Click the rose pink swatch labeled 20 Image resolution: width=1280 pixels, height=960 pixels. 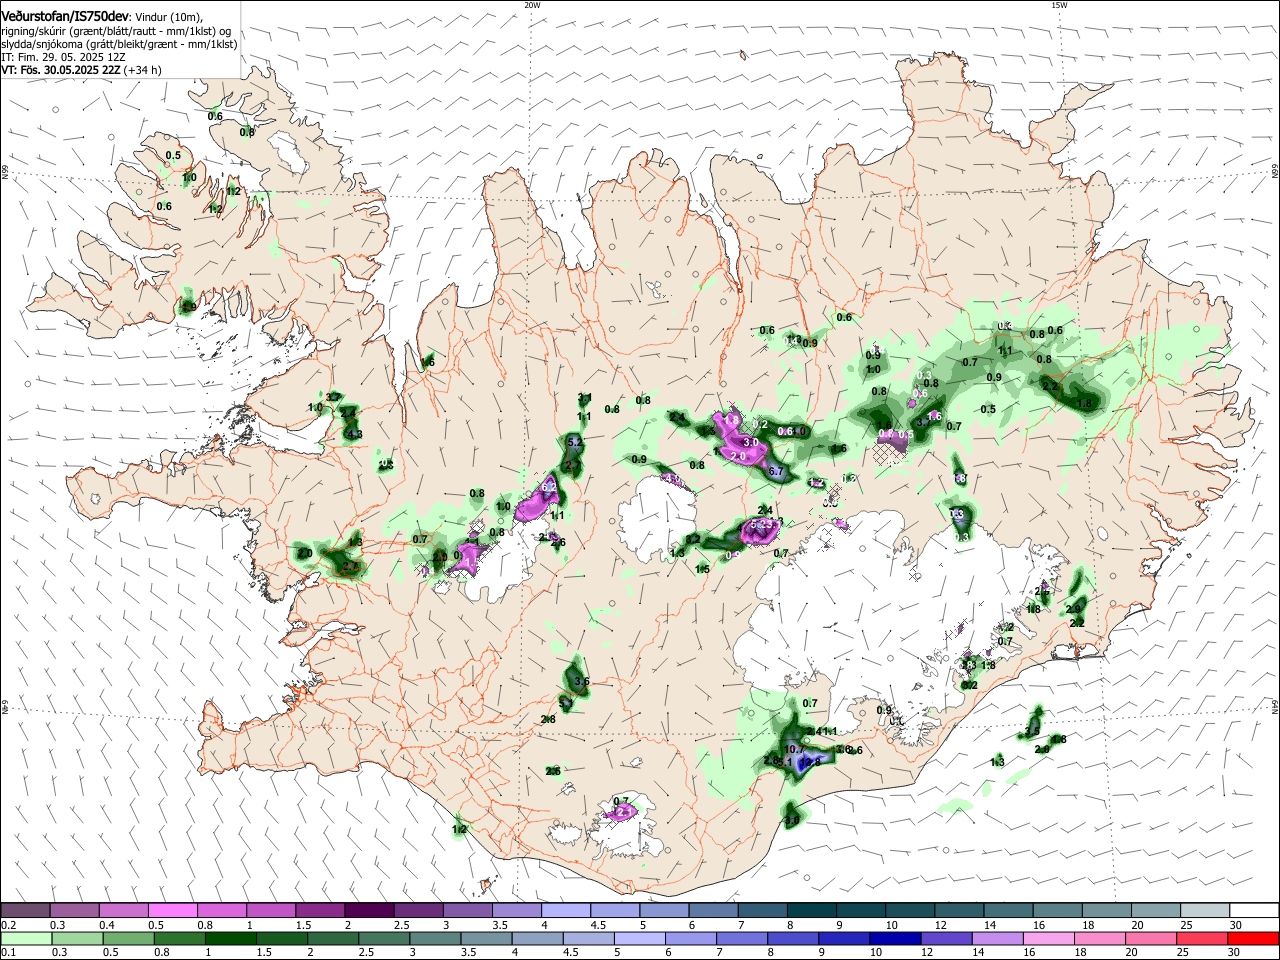click(1150, 938)
